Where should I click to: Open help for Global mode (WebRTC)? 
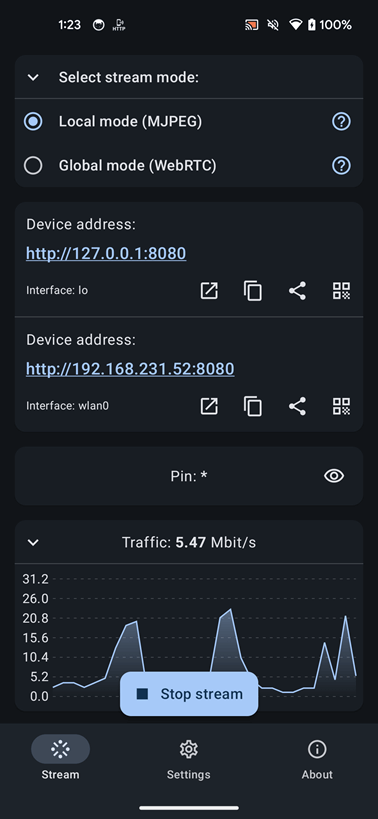(x=341, y=166)
